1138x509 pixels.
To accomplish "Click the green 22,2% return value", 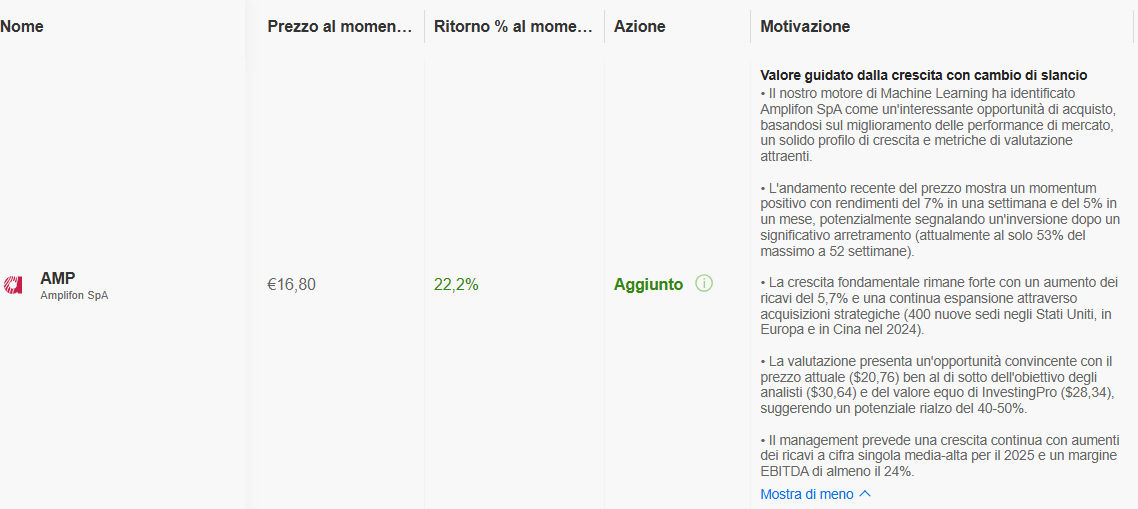I will click(456, 285).
